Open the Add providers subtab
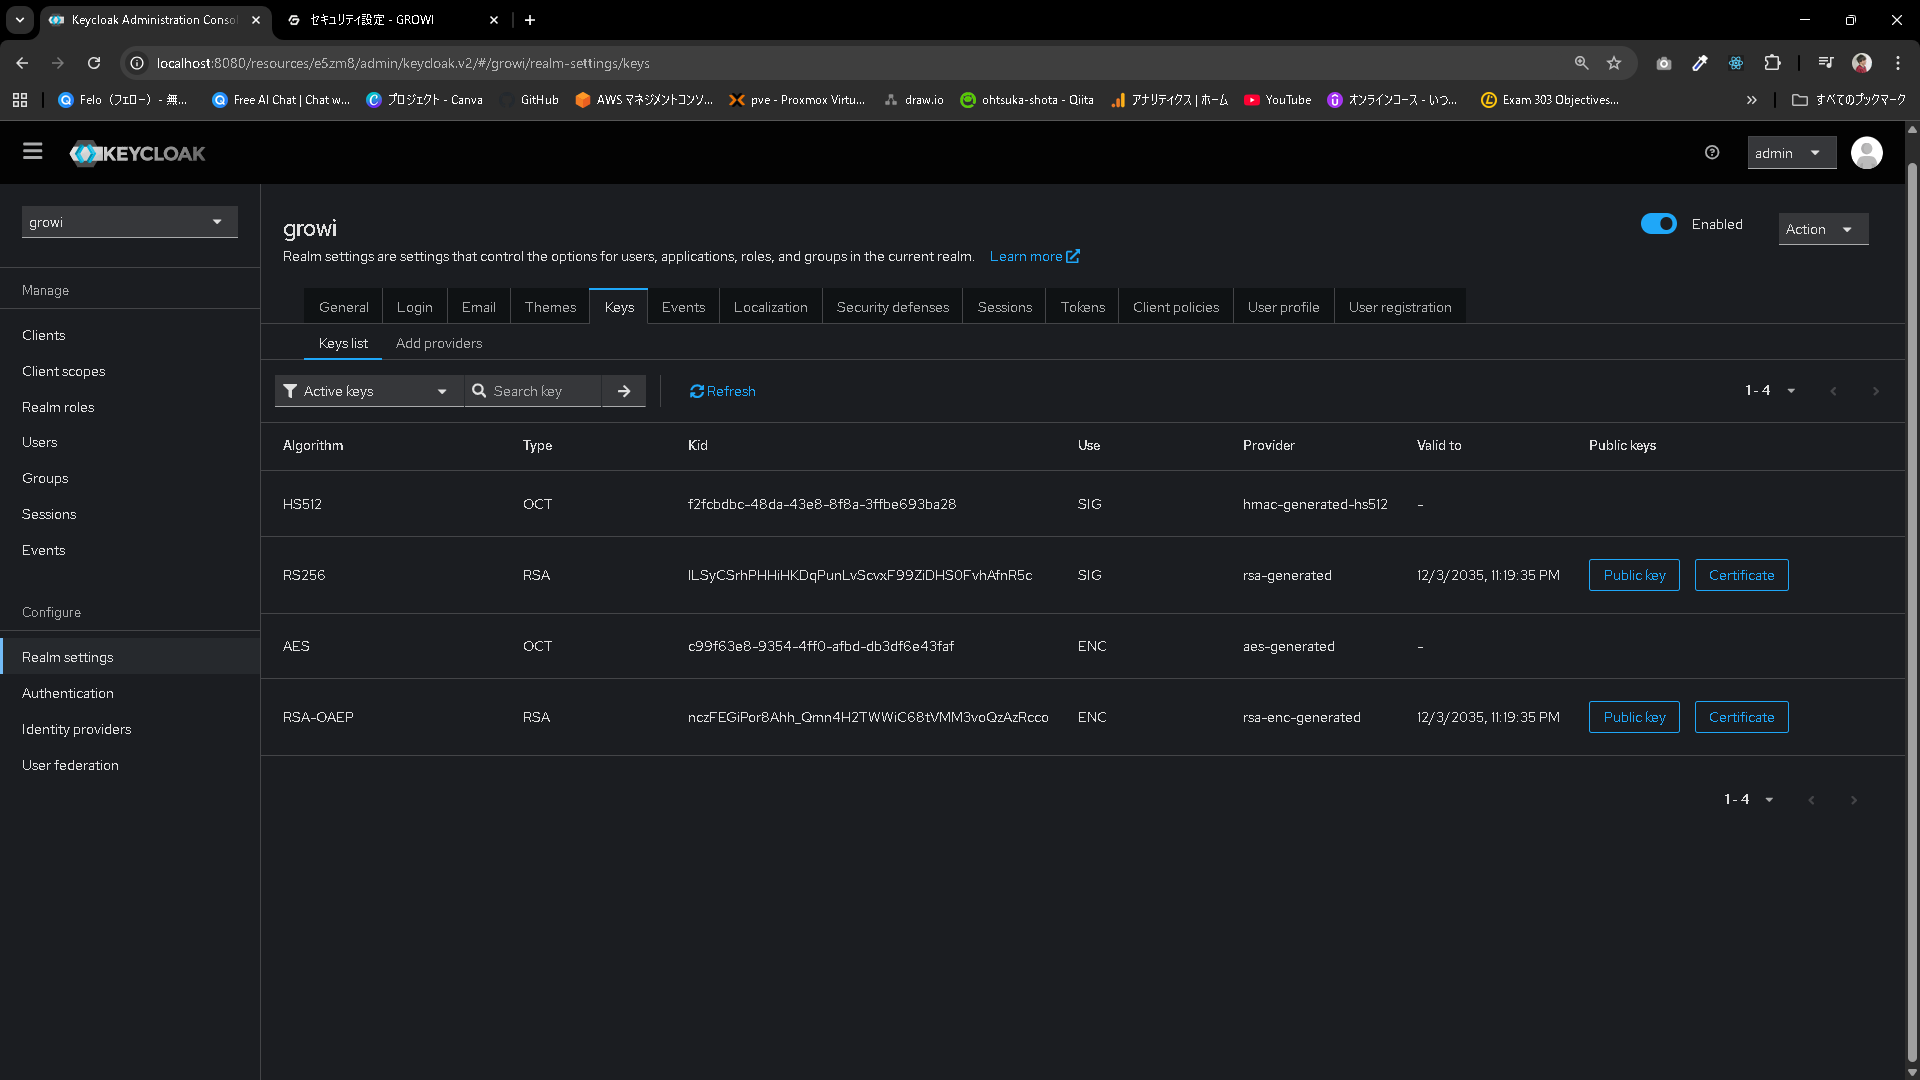 click(438, 343)
